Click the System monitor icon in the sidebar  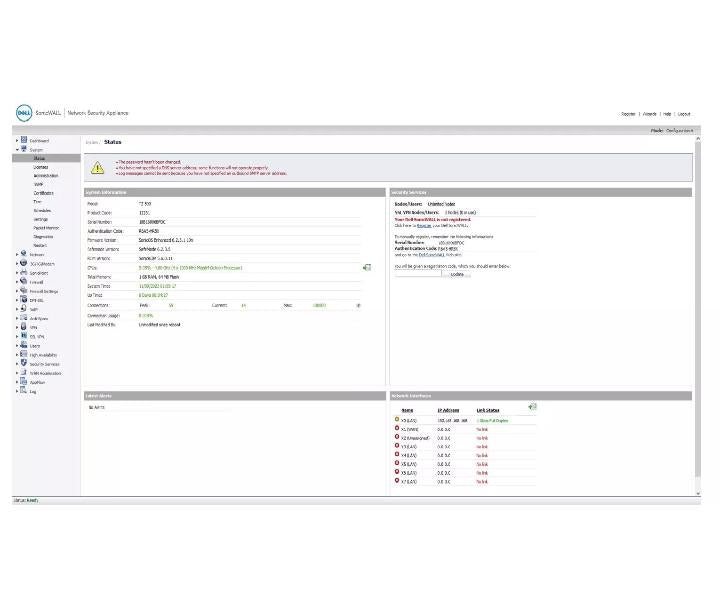coord(24,149)
